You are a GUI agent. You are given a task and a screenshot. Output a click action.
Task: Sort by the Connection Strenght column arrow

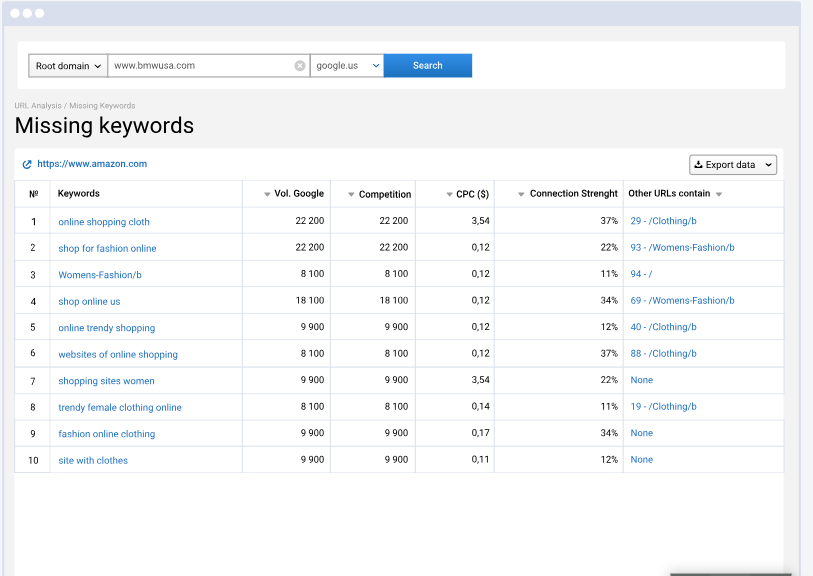pyautogui.click(x=521, y=193)
